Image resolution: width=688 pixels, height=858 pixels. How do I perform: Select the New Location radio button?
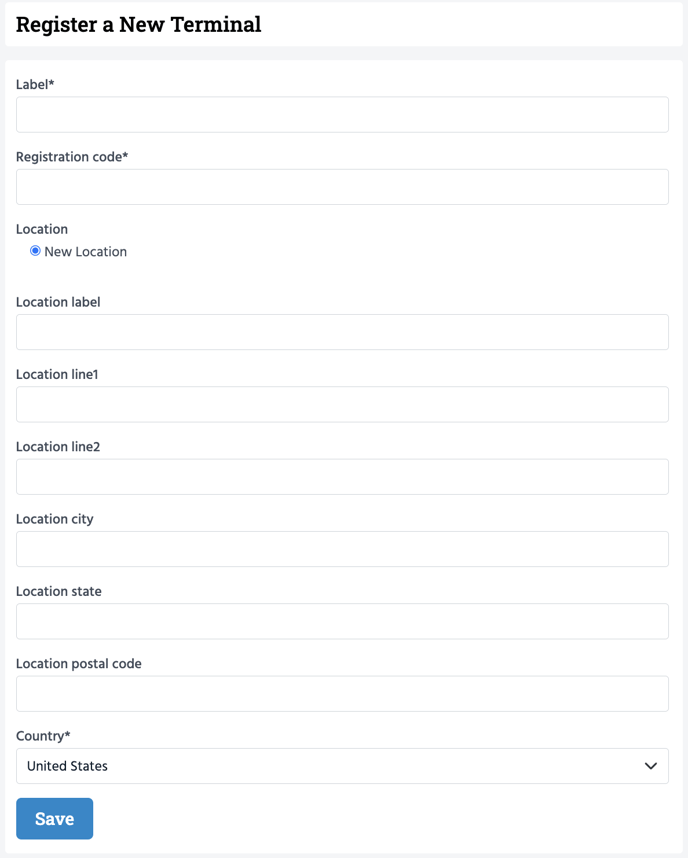pyautogui.click(x=35, y=251)
